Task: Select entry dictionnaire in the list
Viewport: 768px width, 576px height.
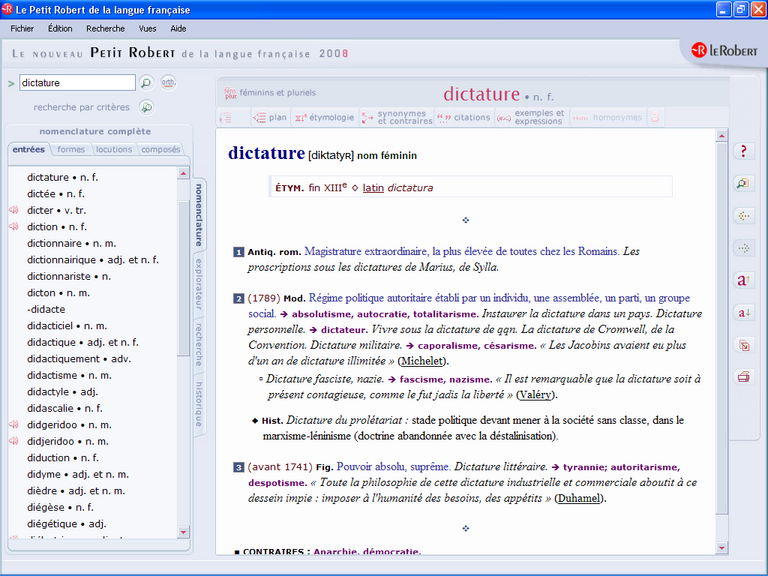Action: click(x=72, y=243)
